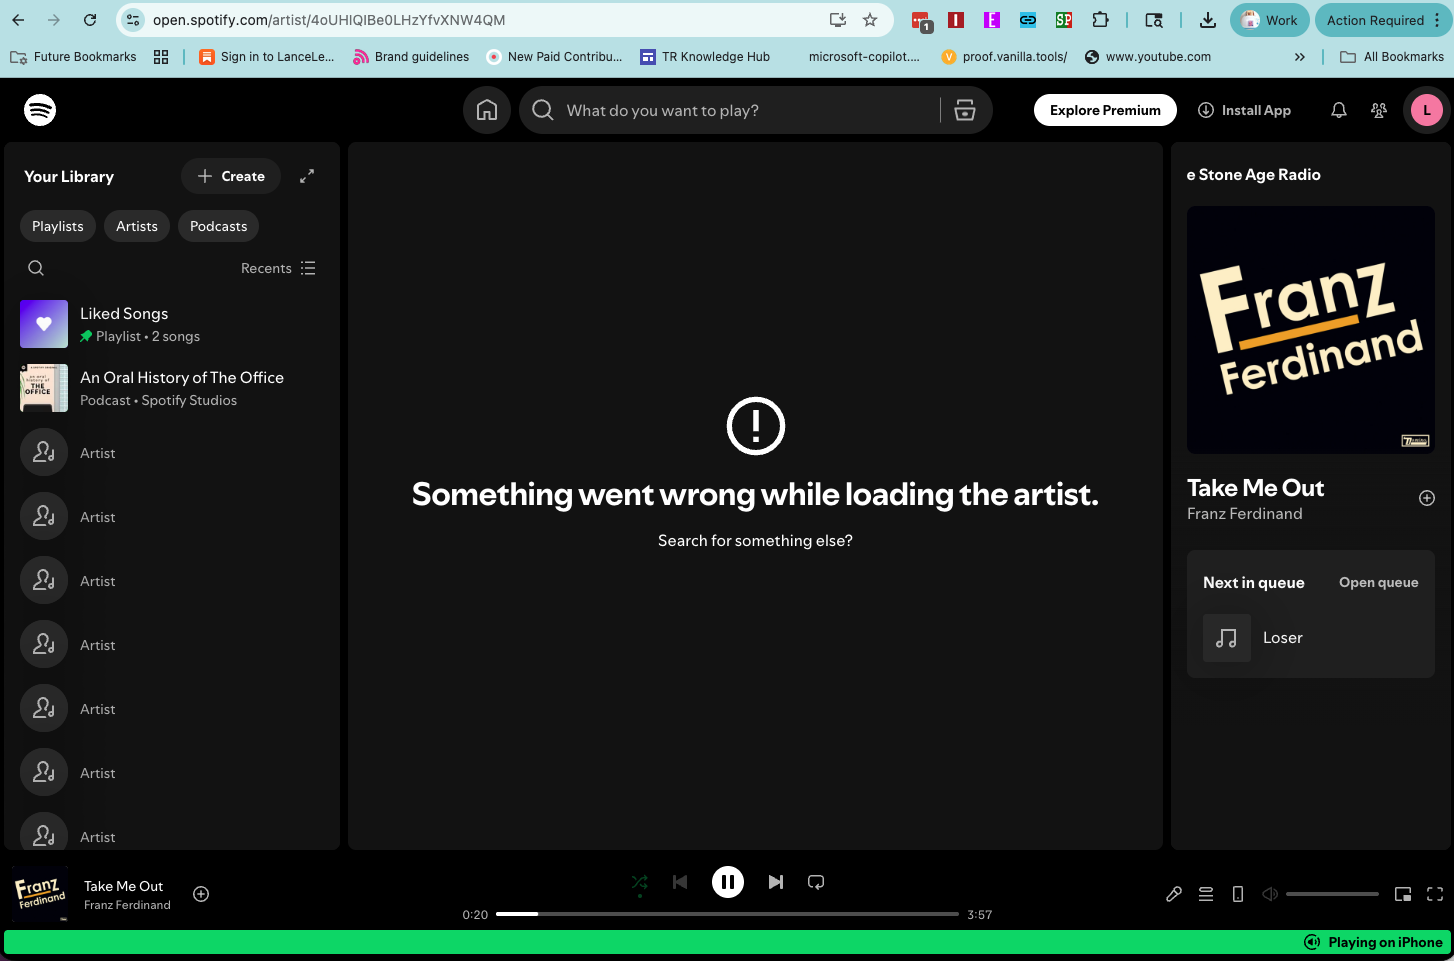The width and height of the screenshot is (1454, 961).
Task: Bookmark this page with star icon
Action: [x=870, y=20]
